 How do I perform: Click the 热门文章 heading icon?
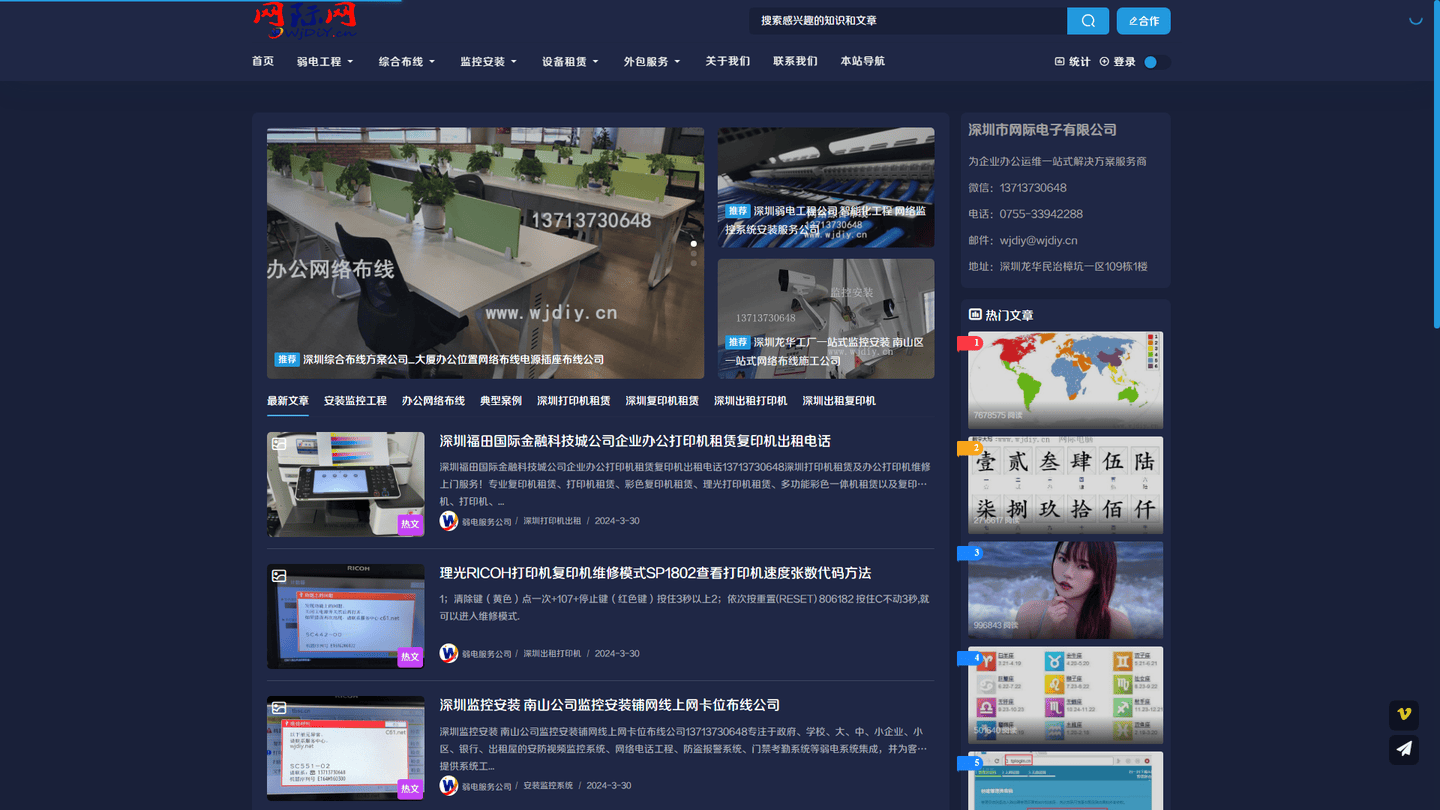pos(975,315)
